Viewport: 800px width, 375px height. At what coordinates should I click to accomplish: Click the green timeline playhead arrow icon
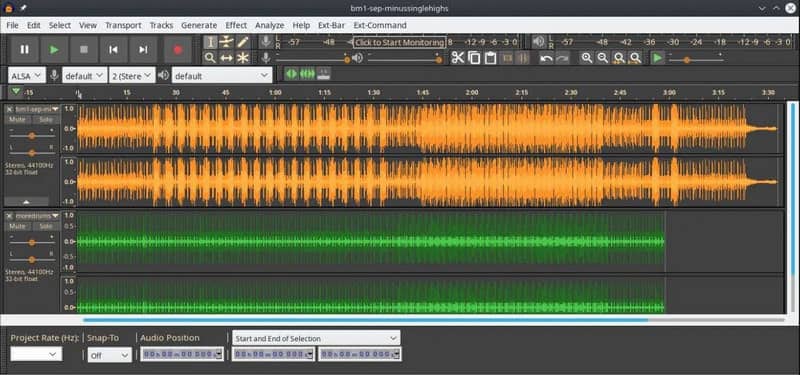16,91
